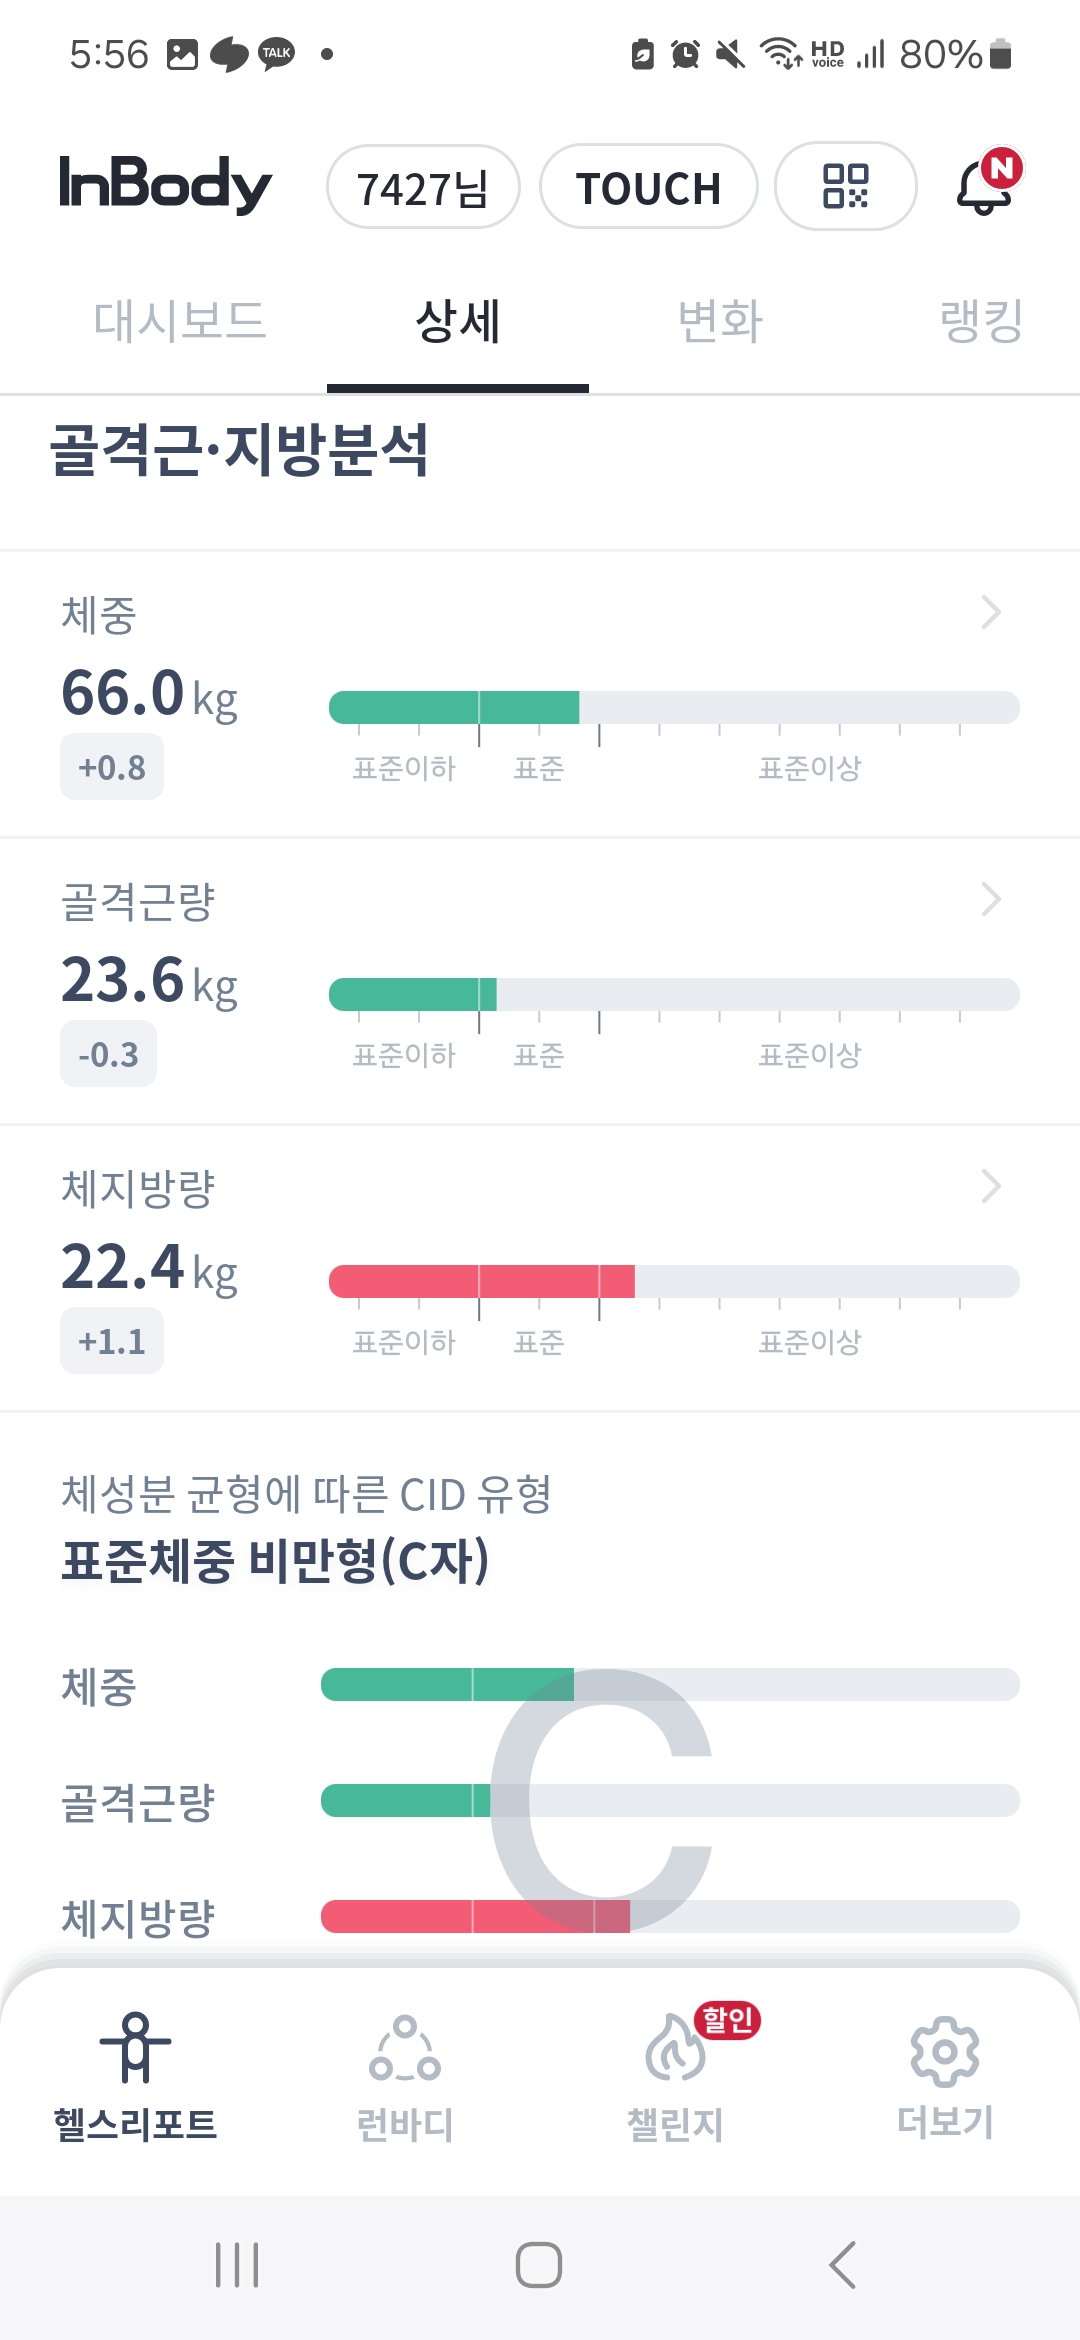1080x2340 pixels.
Task: Switch to the 변화 tab
Action: (x=720, y=321)
